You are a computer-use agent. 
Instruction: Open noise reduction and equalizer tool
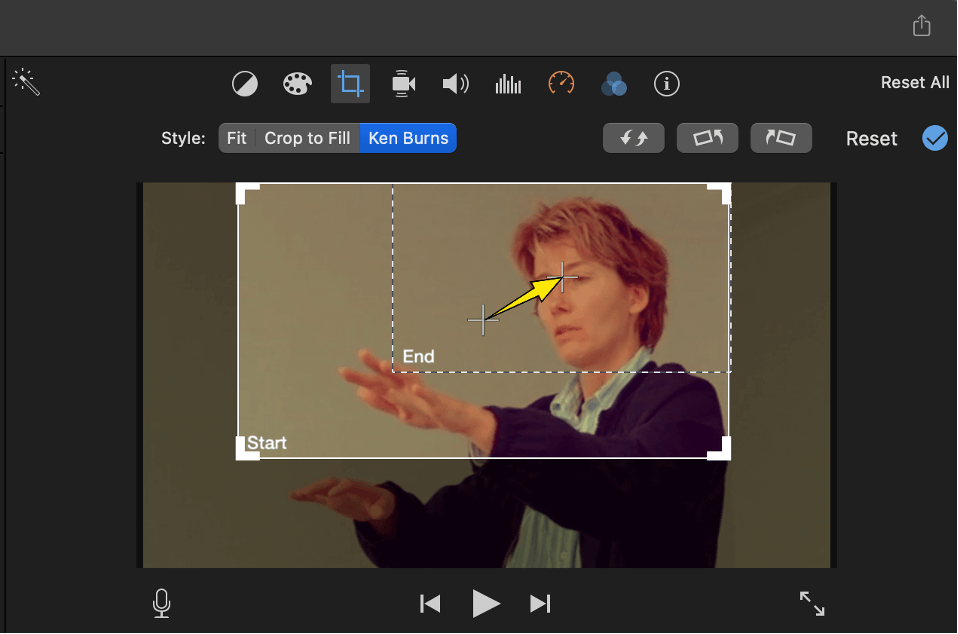pyautogui.click(x=508, y=84)
